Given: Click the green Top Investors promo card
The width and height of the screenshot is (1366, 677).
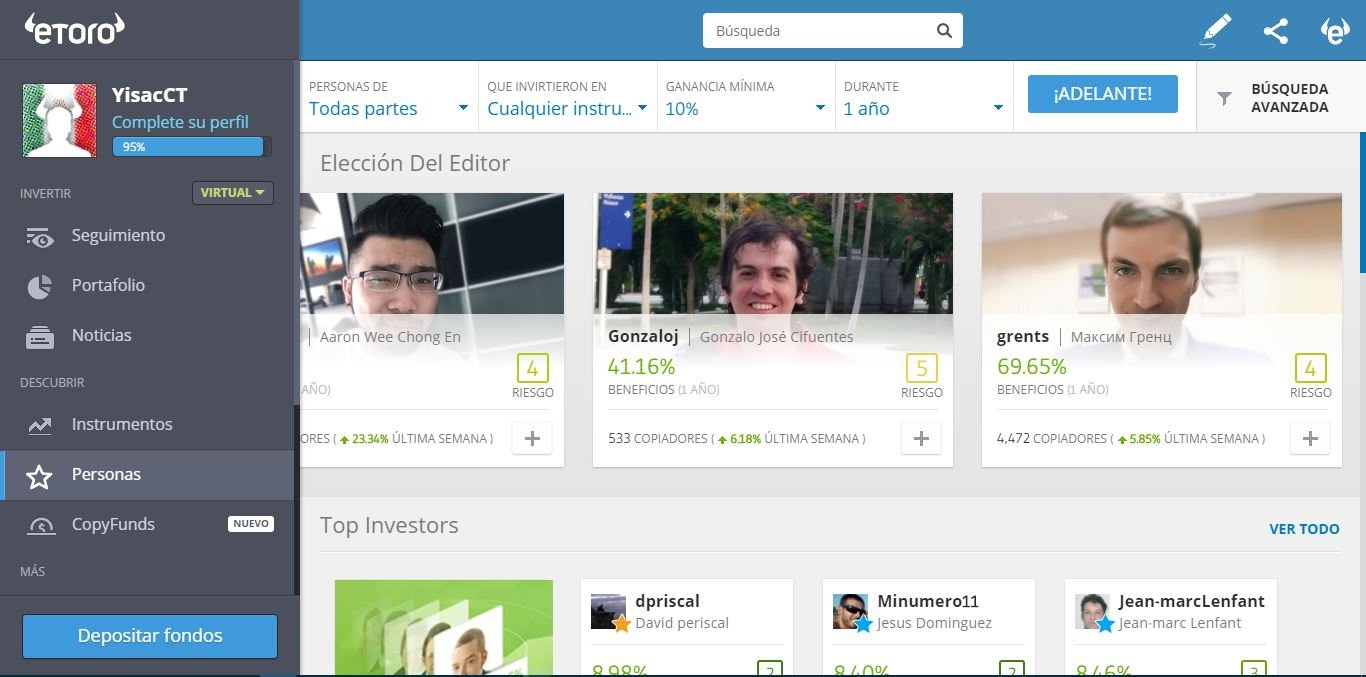Looking at the screenshot, I should [444, 628].
